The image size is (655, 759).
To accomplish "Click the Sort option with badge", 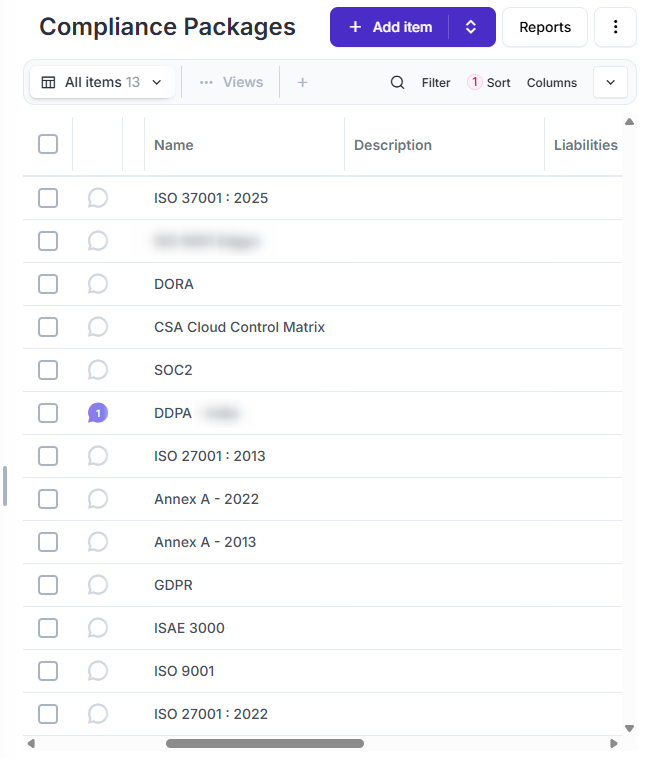I will pos(488,82).
